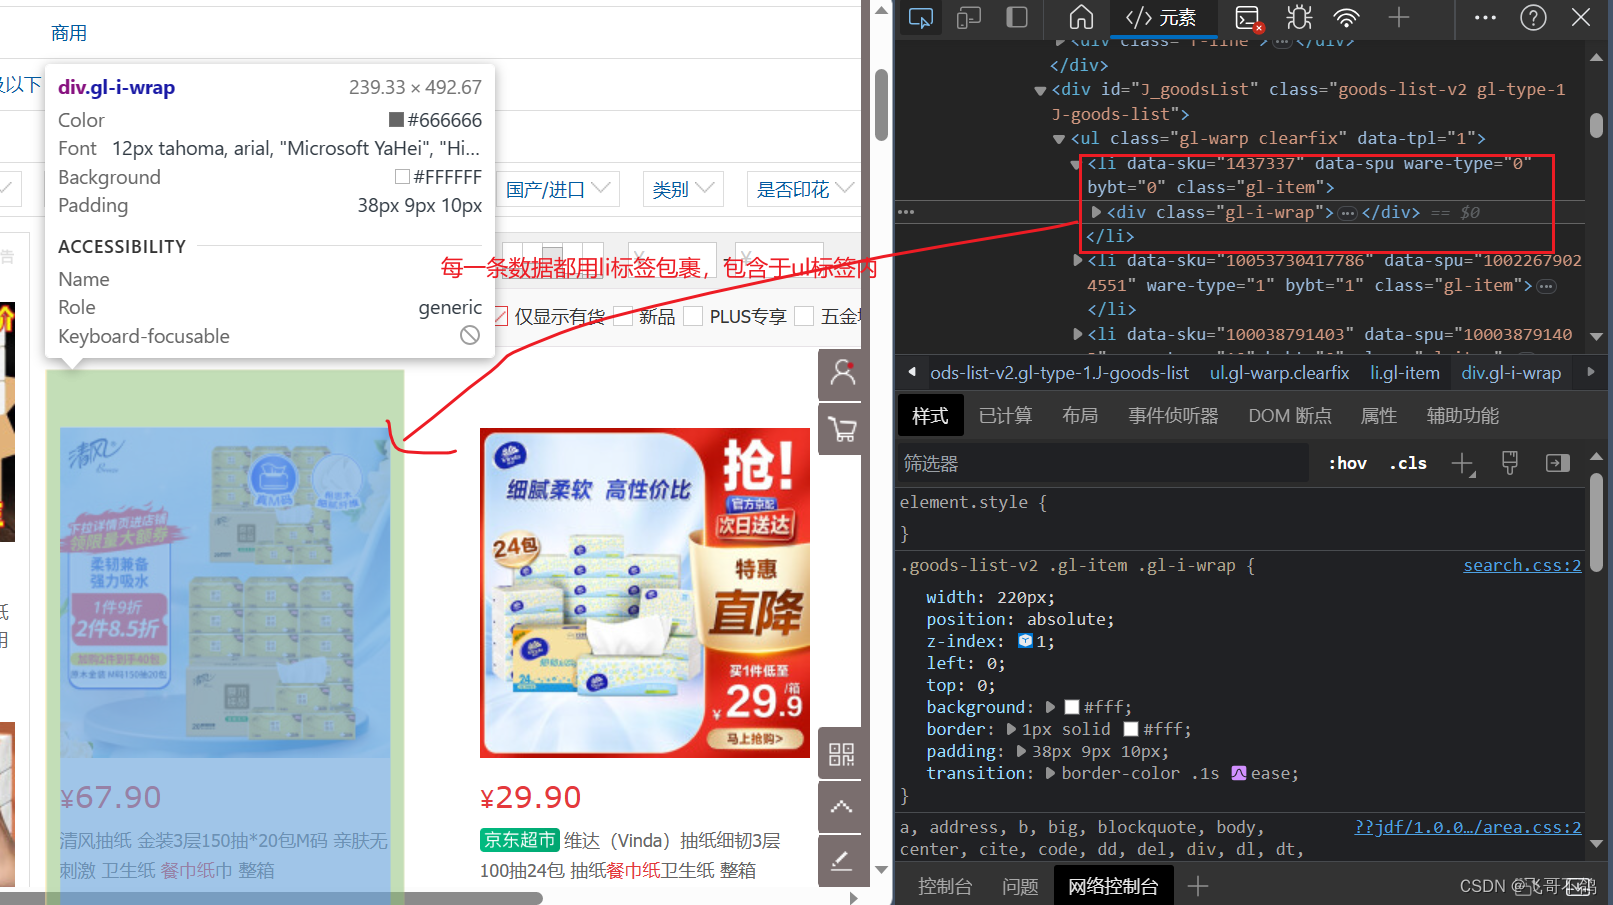Check the 五金 checkbox
This screenshot has width=1613, height=905.
coord(804,317)
